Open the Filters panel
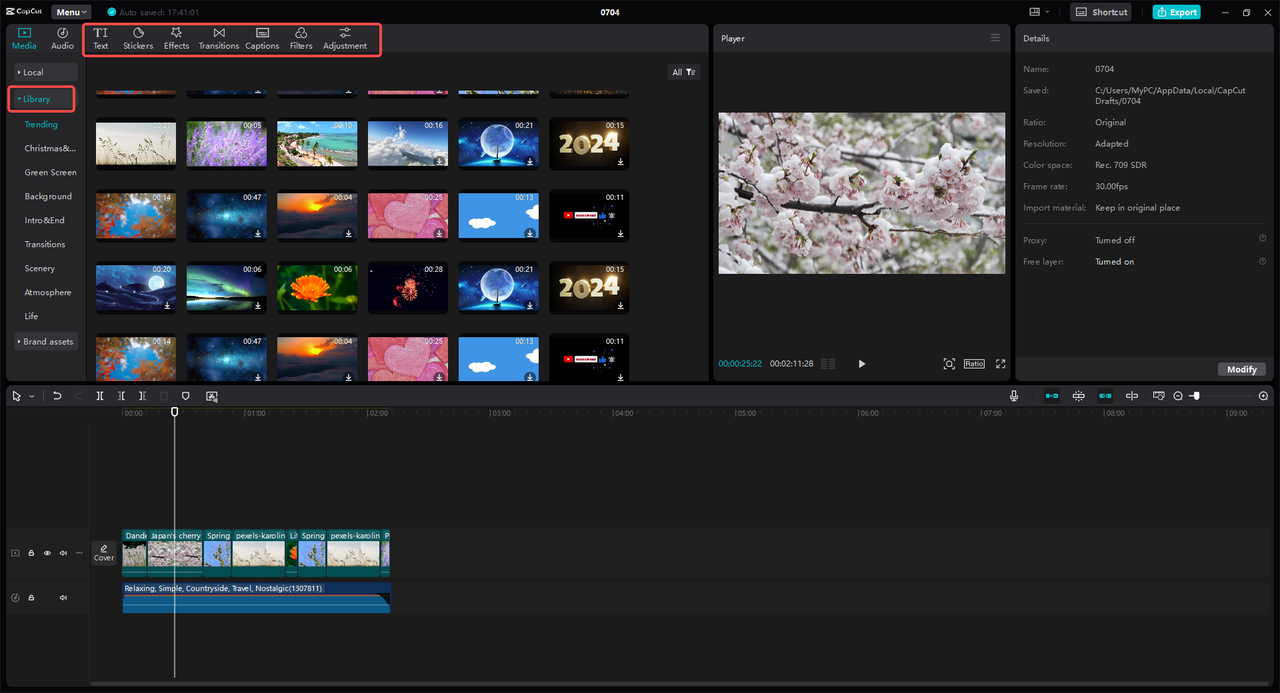 301,38
